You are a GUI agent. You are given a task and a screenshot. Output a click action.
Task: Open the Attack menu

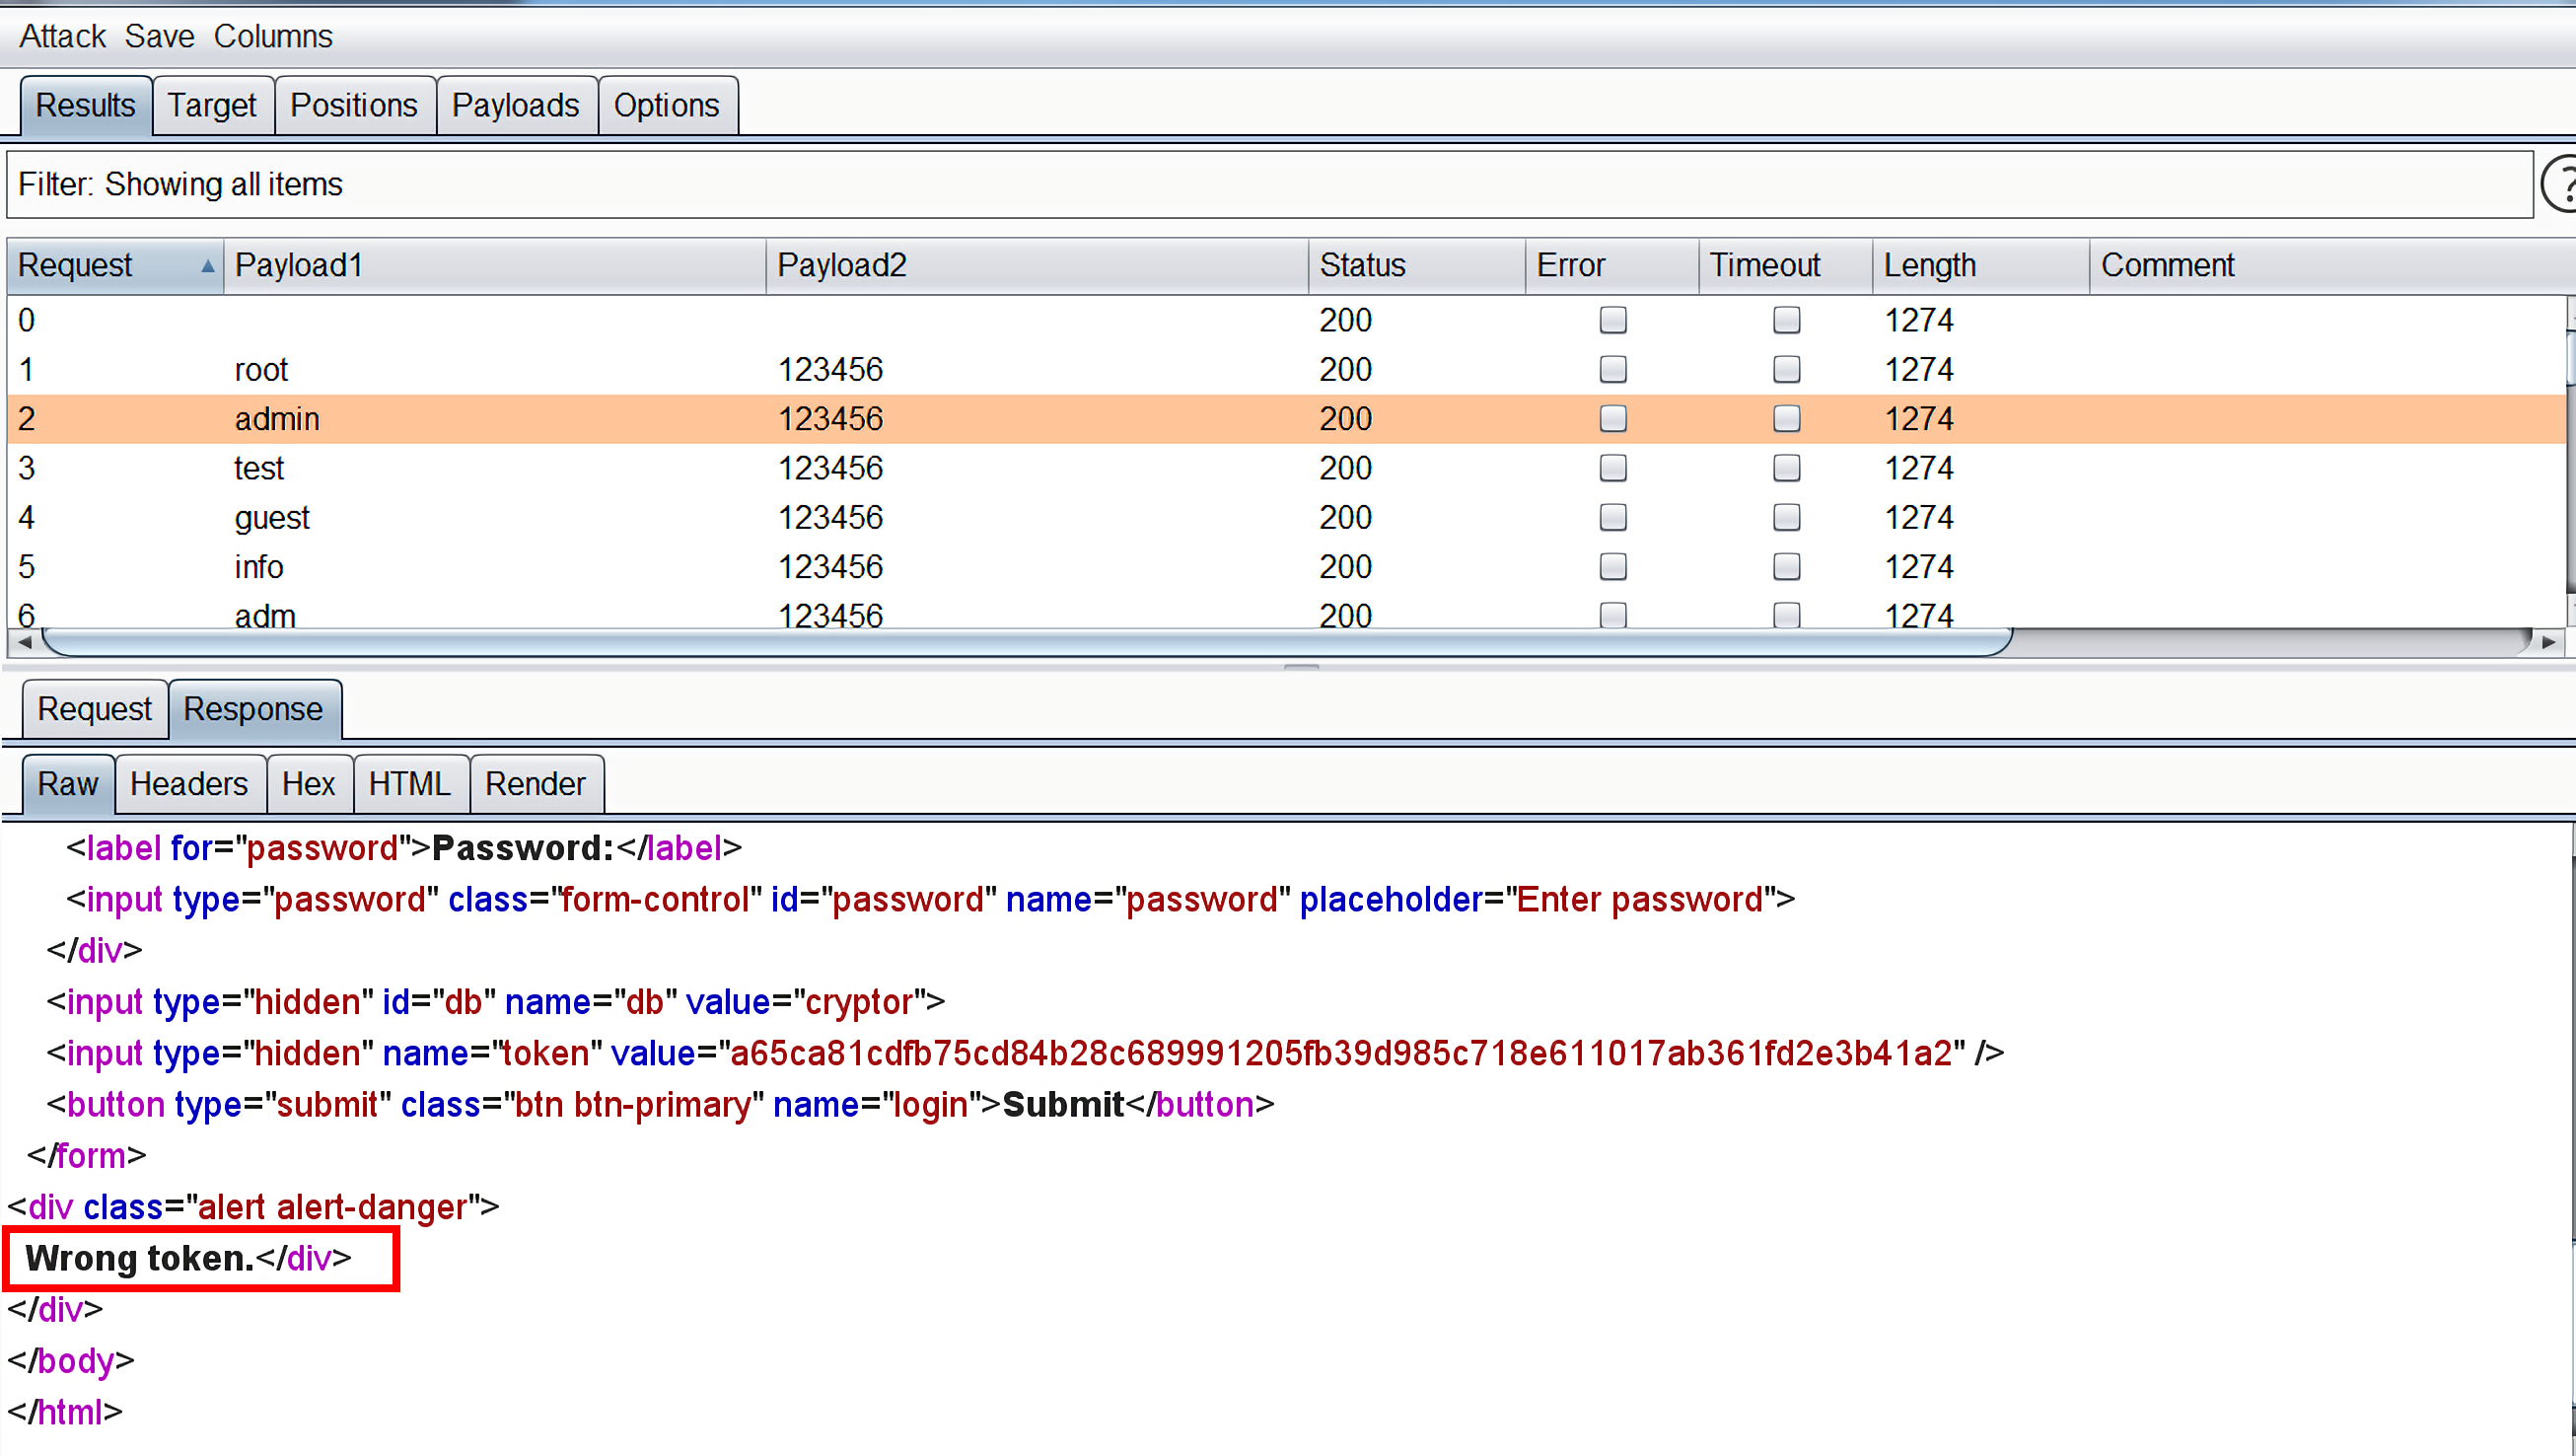[62, 36]
